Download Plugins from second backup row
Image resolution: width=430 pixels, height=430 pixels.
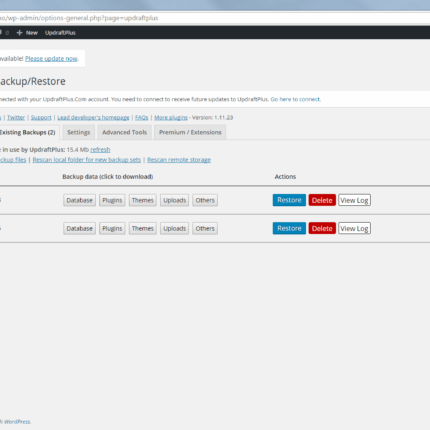click(x=112, y=229)
